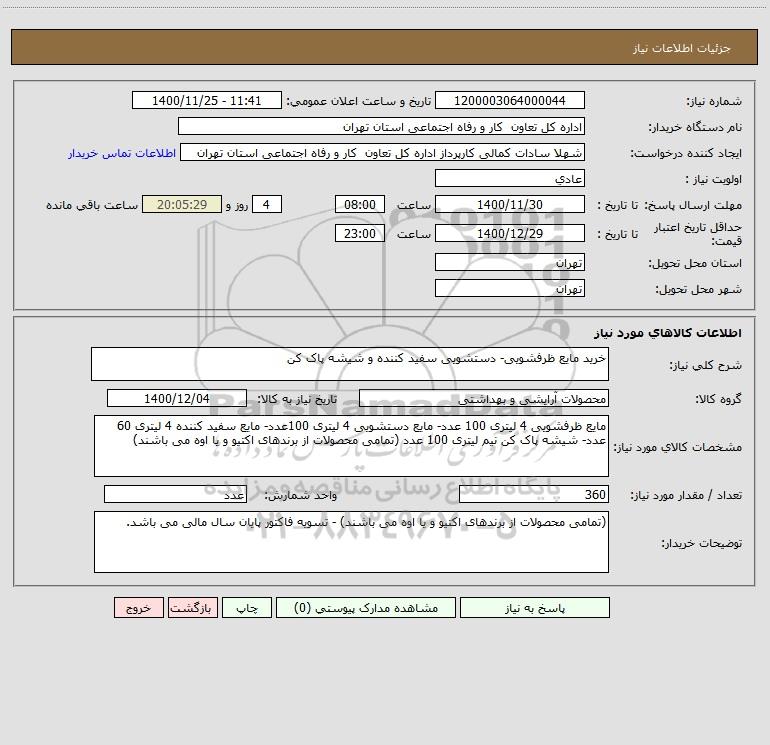Click اطلاعات کالاهای مورد نیاز section heading
Viewport: 770px width, 745px height.
point(668,333)
